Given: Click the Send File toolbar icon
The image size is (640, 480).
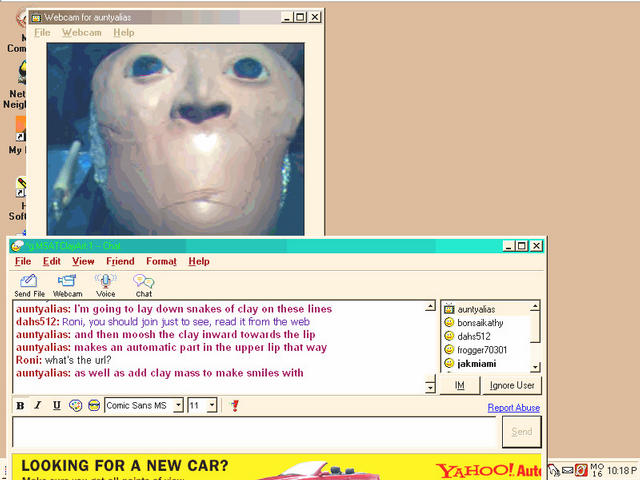Looking at the screenshot, I should click(x=29, y=285).
